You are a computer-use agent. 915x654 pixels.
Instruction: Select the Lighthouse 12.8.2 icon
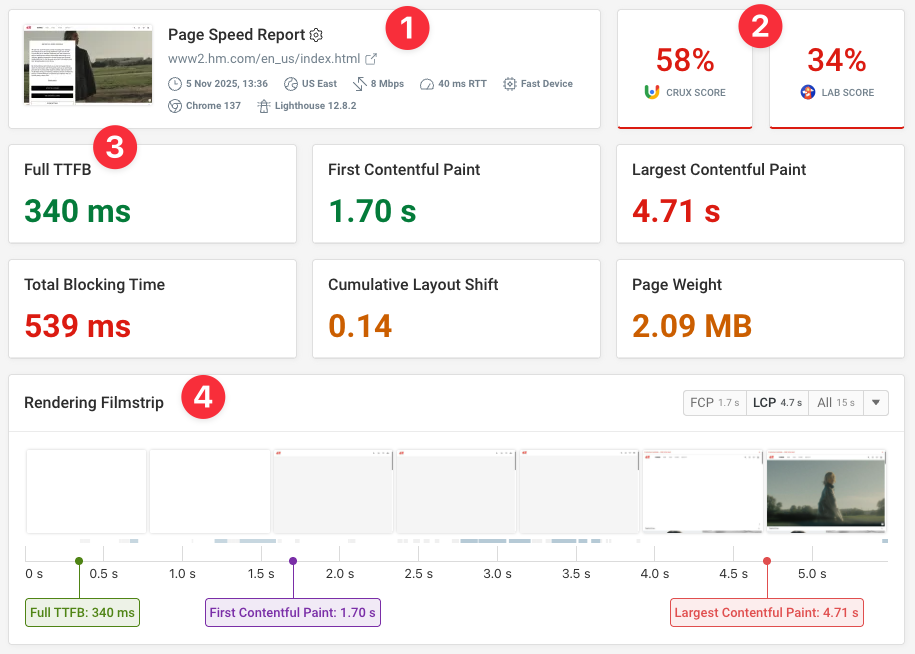(264, 105)
